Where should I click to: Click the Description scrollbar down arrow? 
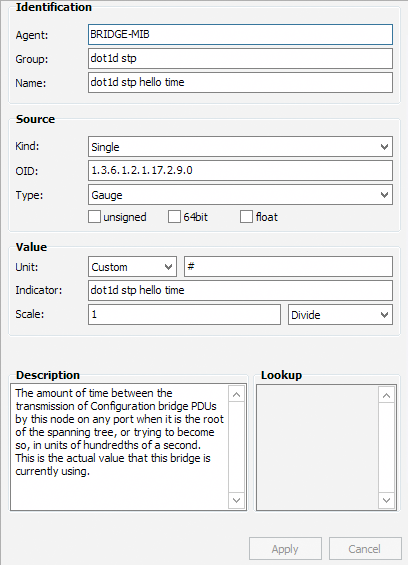pos(236,500)
